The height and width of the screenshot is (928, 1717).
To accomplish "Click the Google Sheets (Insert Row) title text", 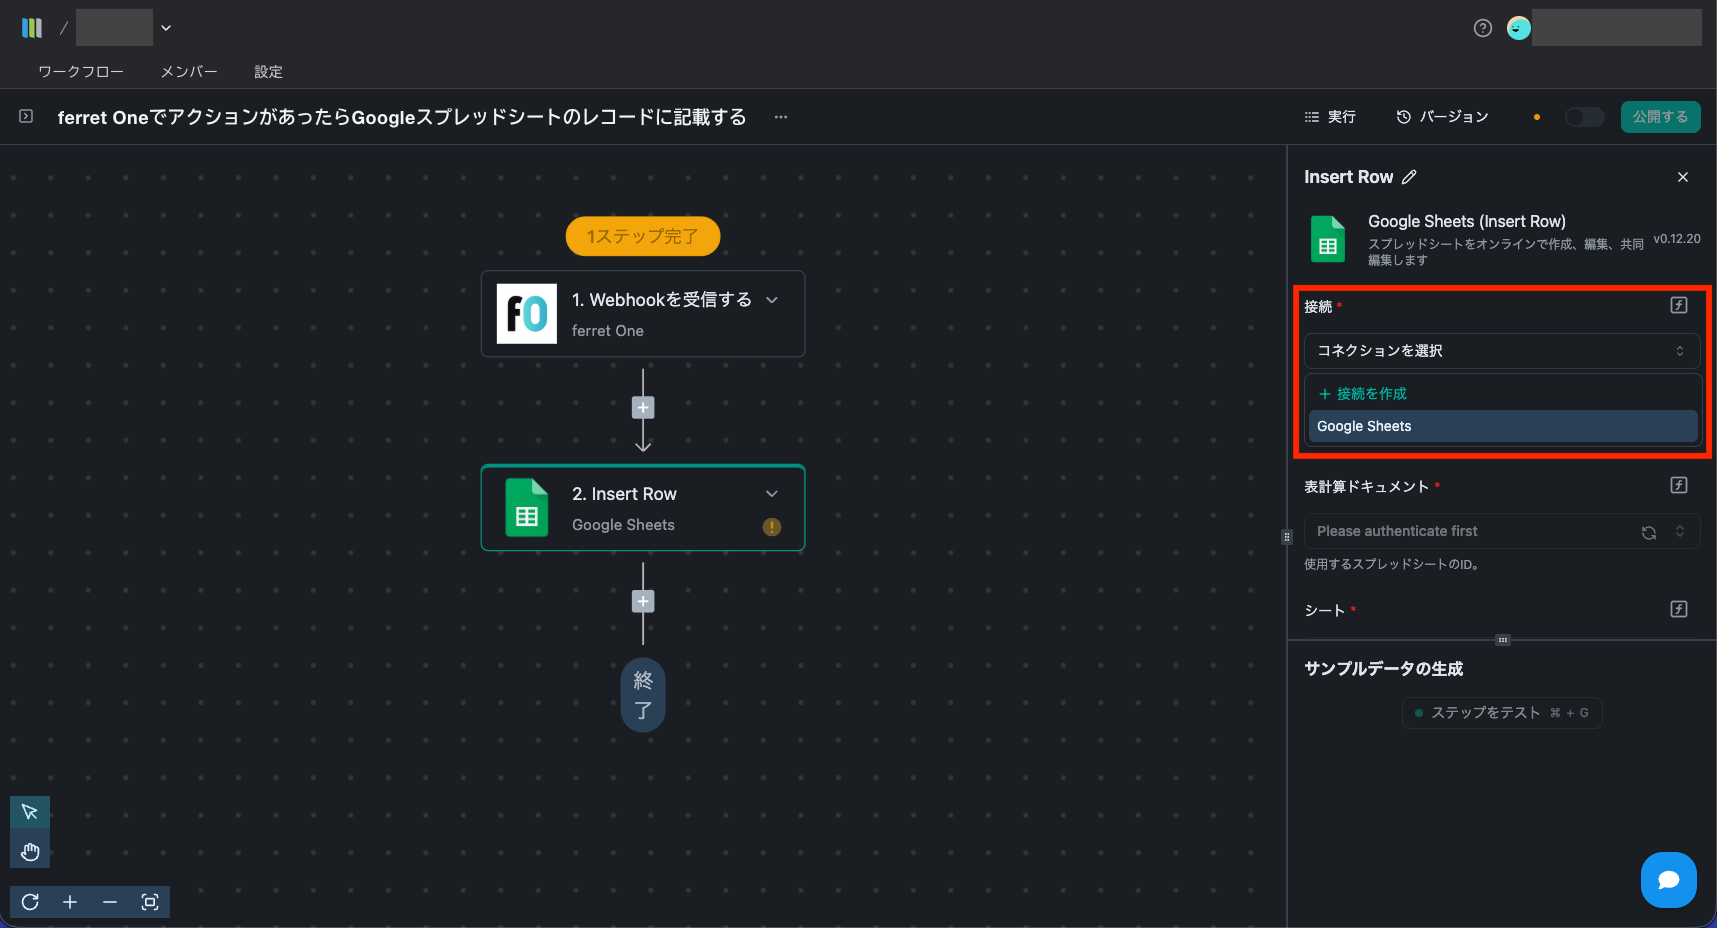I will 1467,222.
